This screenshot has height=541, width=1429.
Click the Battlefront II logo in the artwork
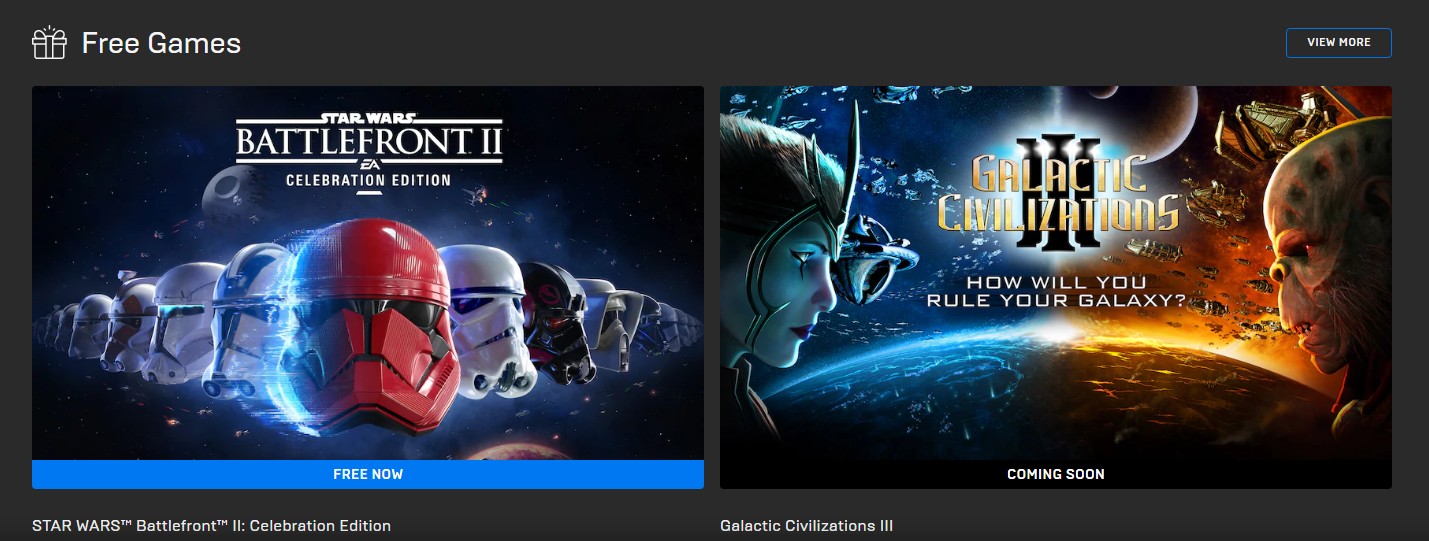pyautogui.click(x=369, y=138)
